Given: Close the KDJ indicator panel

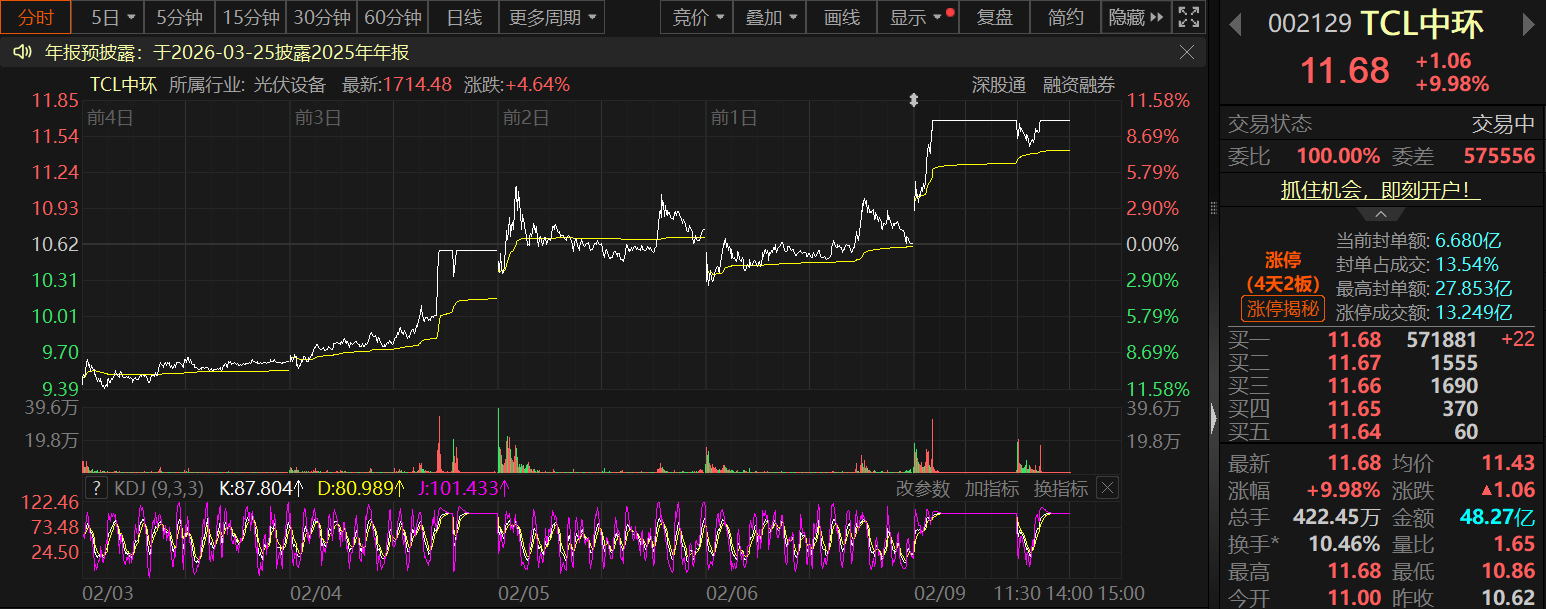Looking at the screenshot, I should 1107,488.
